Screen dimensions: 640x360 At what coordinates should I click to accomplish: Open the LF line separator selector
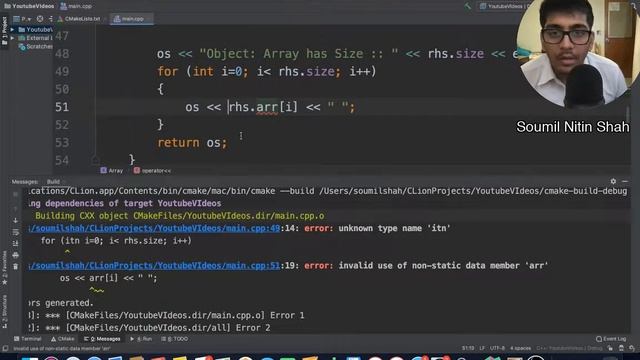(482, 348)
